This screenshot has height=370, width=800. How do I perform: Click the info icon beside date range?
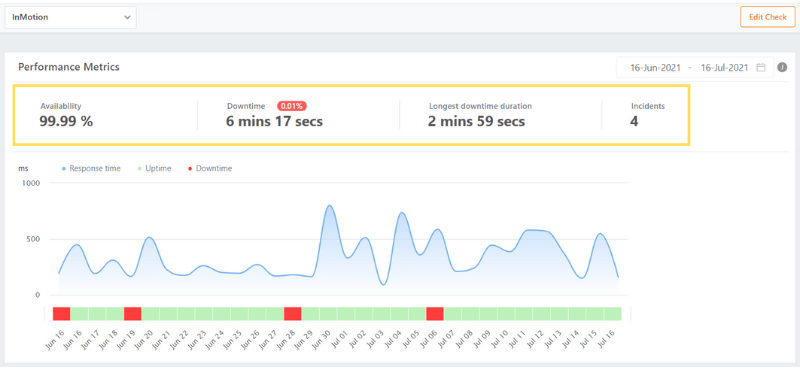click(782, 67)
